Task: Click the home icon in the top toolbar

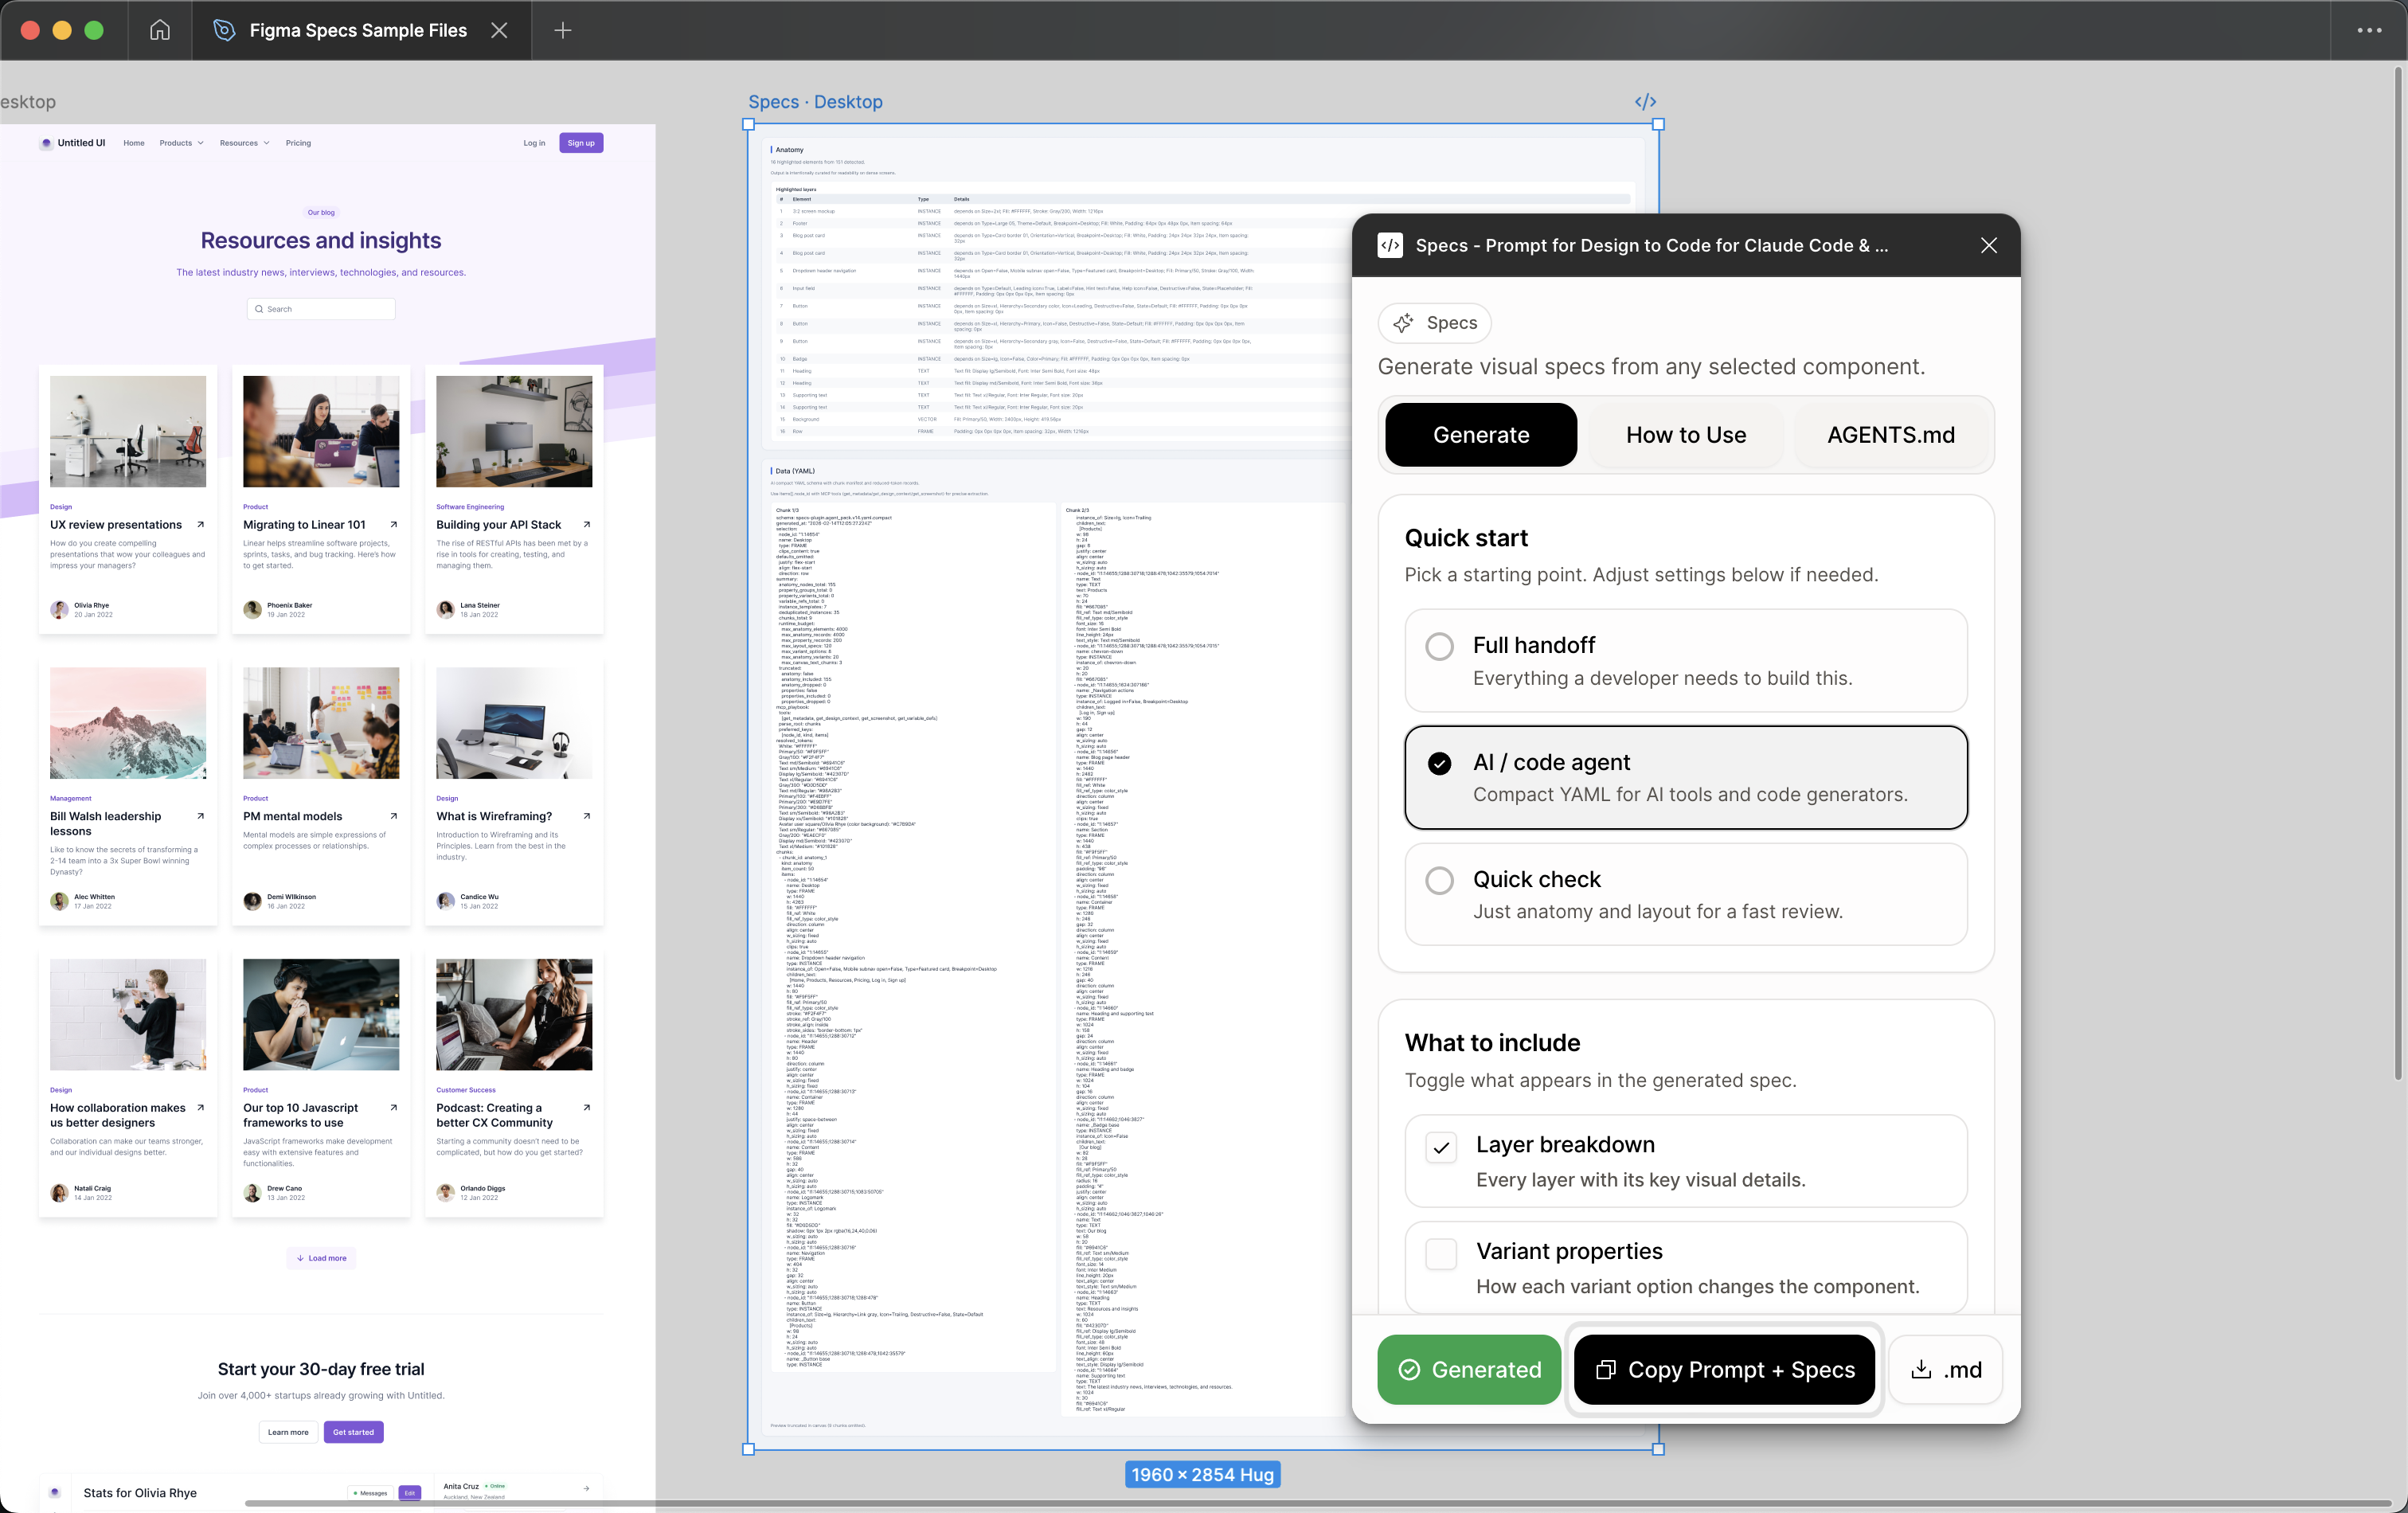Action: pos(159,30)
